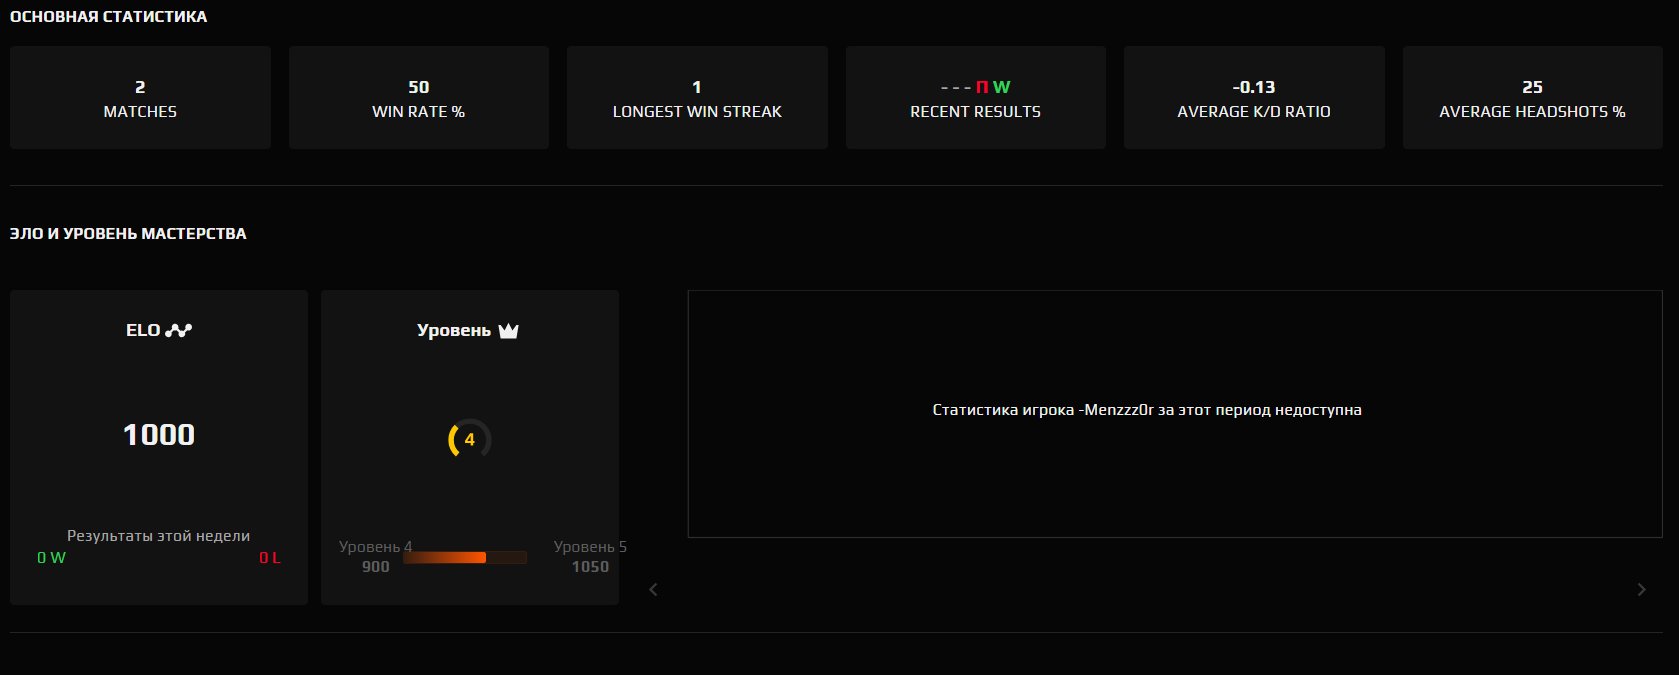Click the level 4 circular badge
1679x675 pixels.
[469, 439]
